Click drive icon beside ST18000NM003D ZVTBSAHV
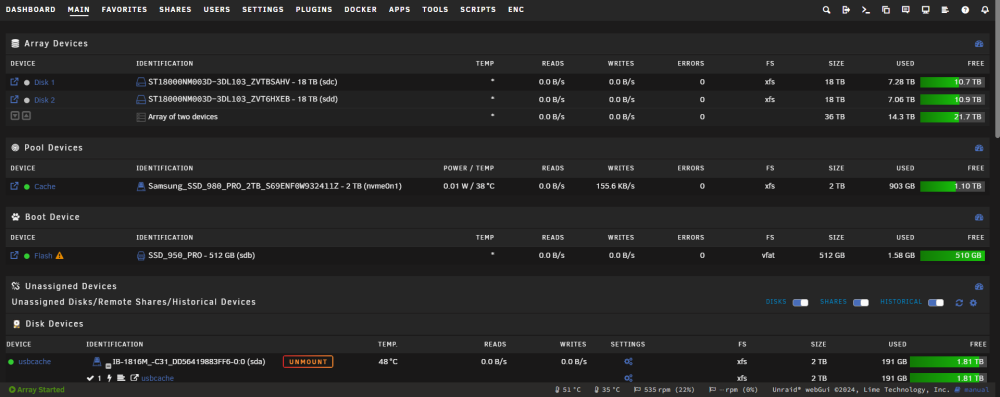This screenshot has width=1000, height=397. (141, 82)
